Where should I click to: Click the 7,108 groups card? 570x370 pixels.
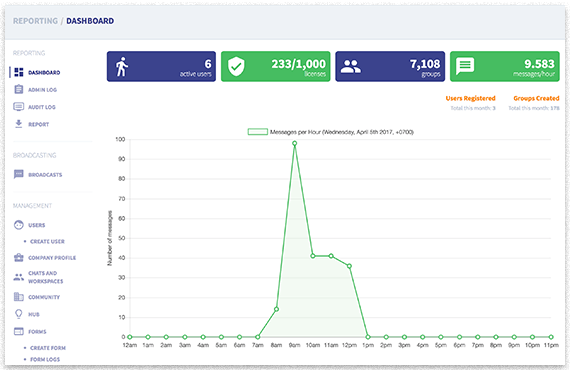390,66
